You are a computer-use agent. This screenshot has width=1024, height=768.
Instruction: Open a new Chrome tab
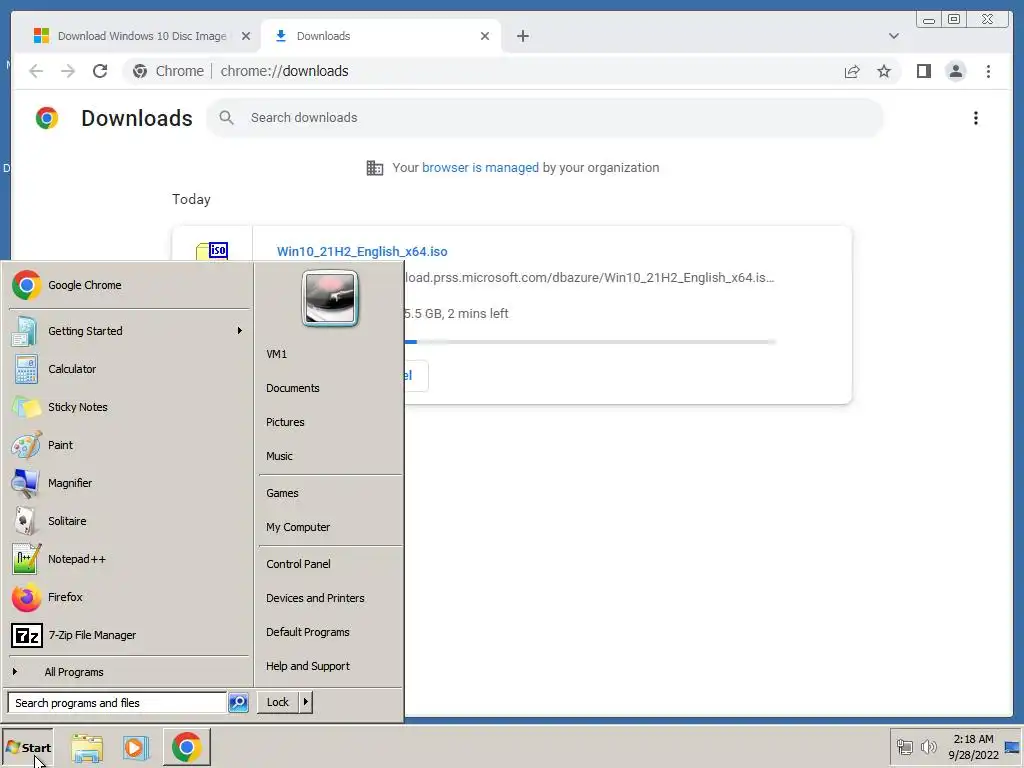click(522, 36)
